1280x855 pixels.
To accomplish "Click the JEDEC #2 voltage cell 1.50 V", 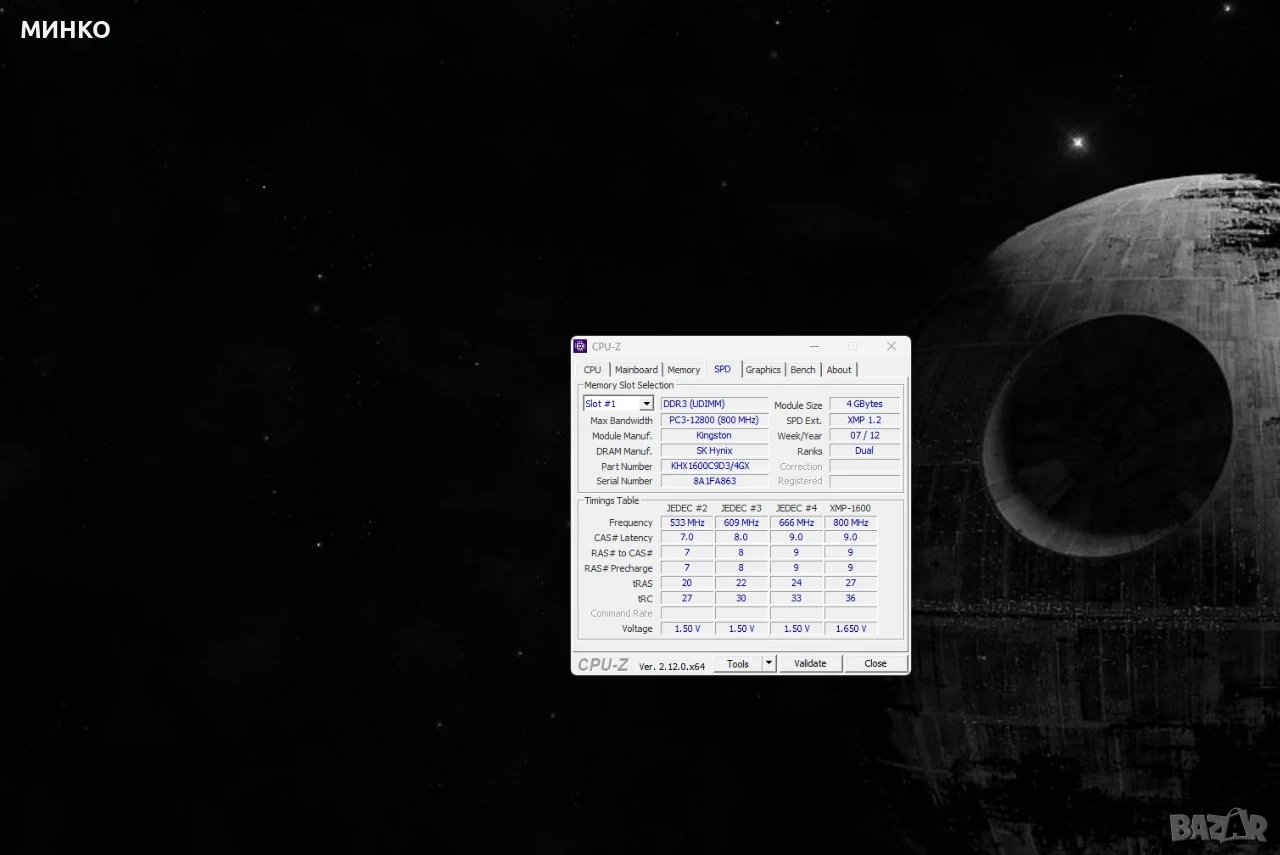I will pyautogui.click(x=687, y=629).
